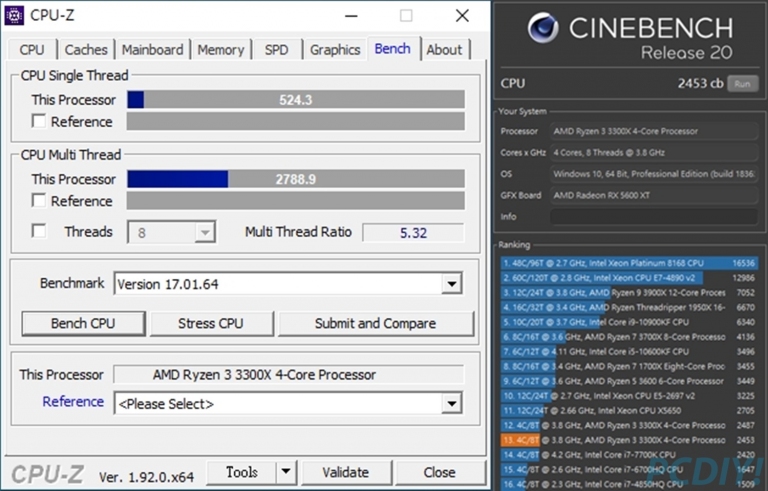Image resolution: width=768 pixels, height=491 pixels.
Task: Tick the Threads checkbox
Action: click(x=39, y=231)
